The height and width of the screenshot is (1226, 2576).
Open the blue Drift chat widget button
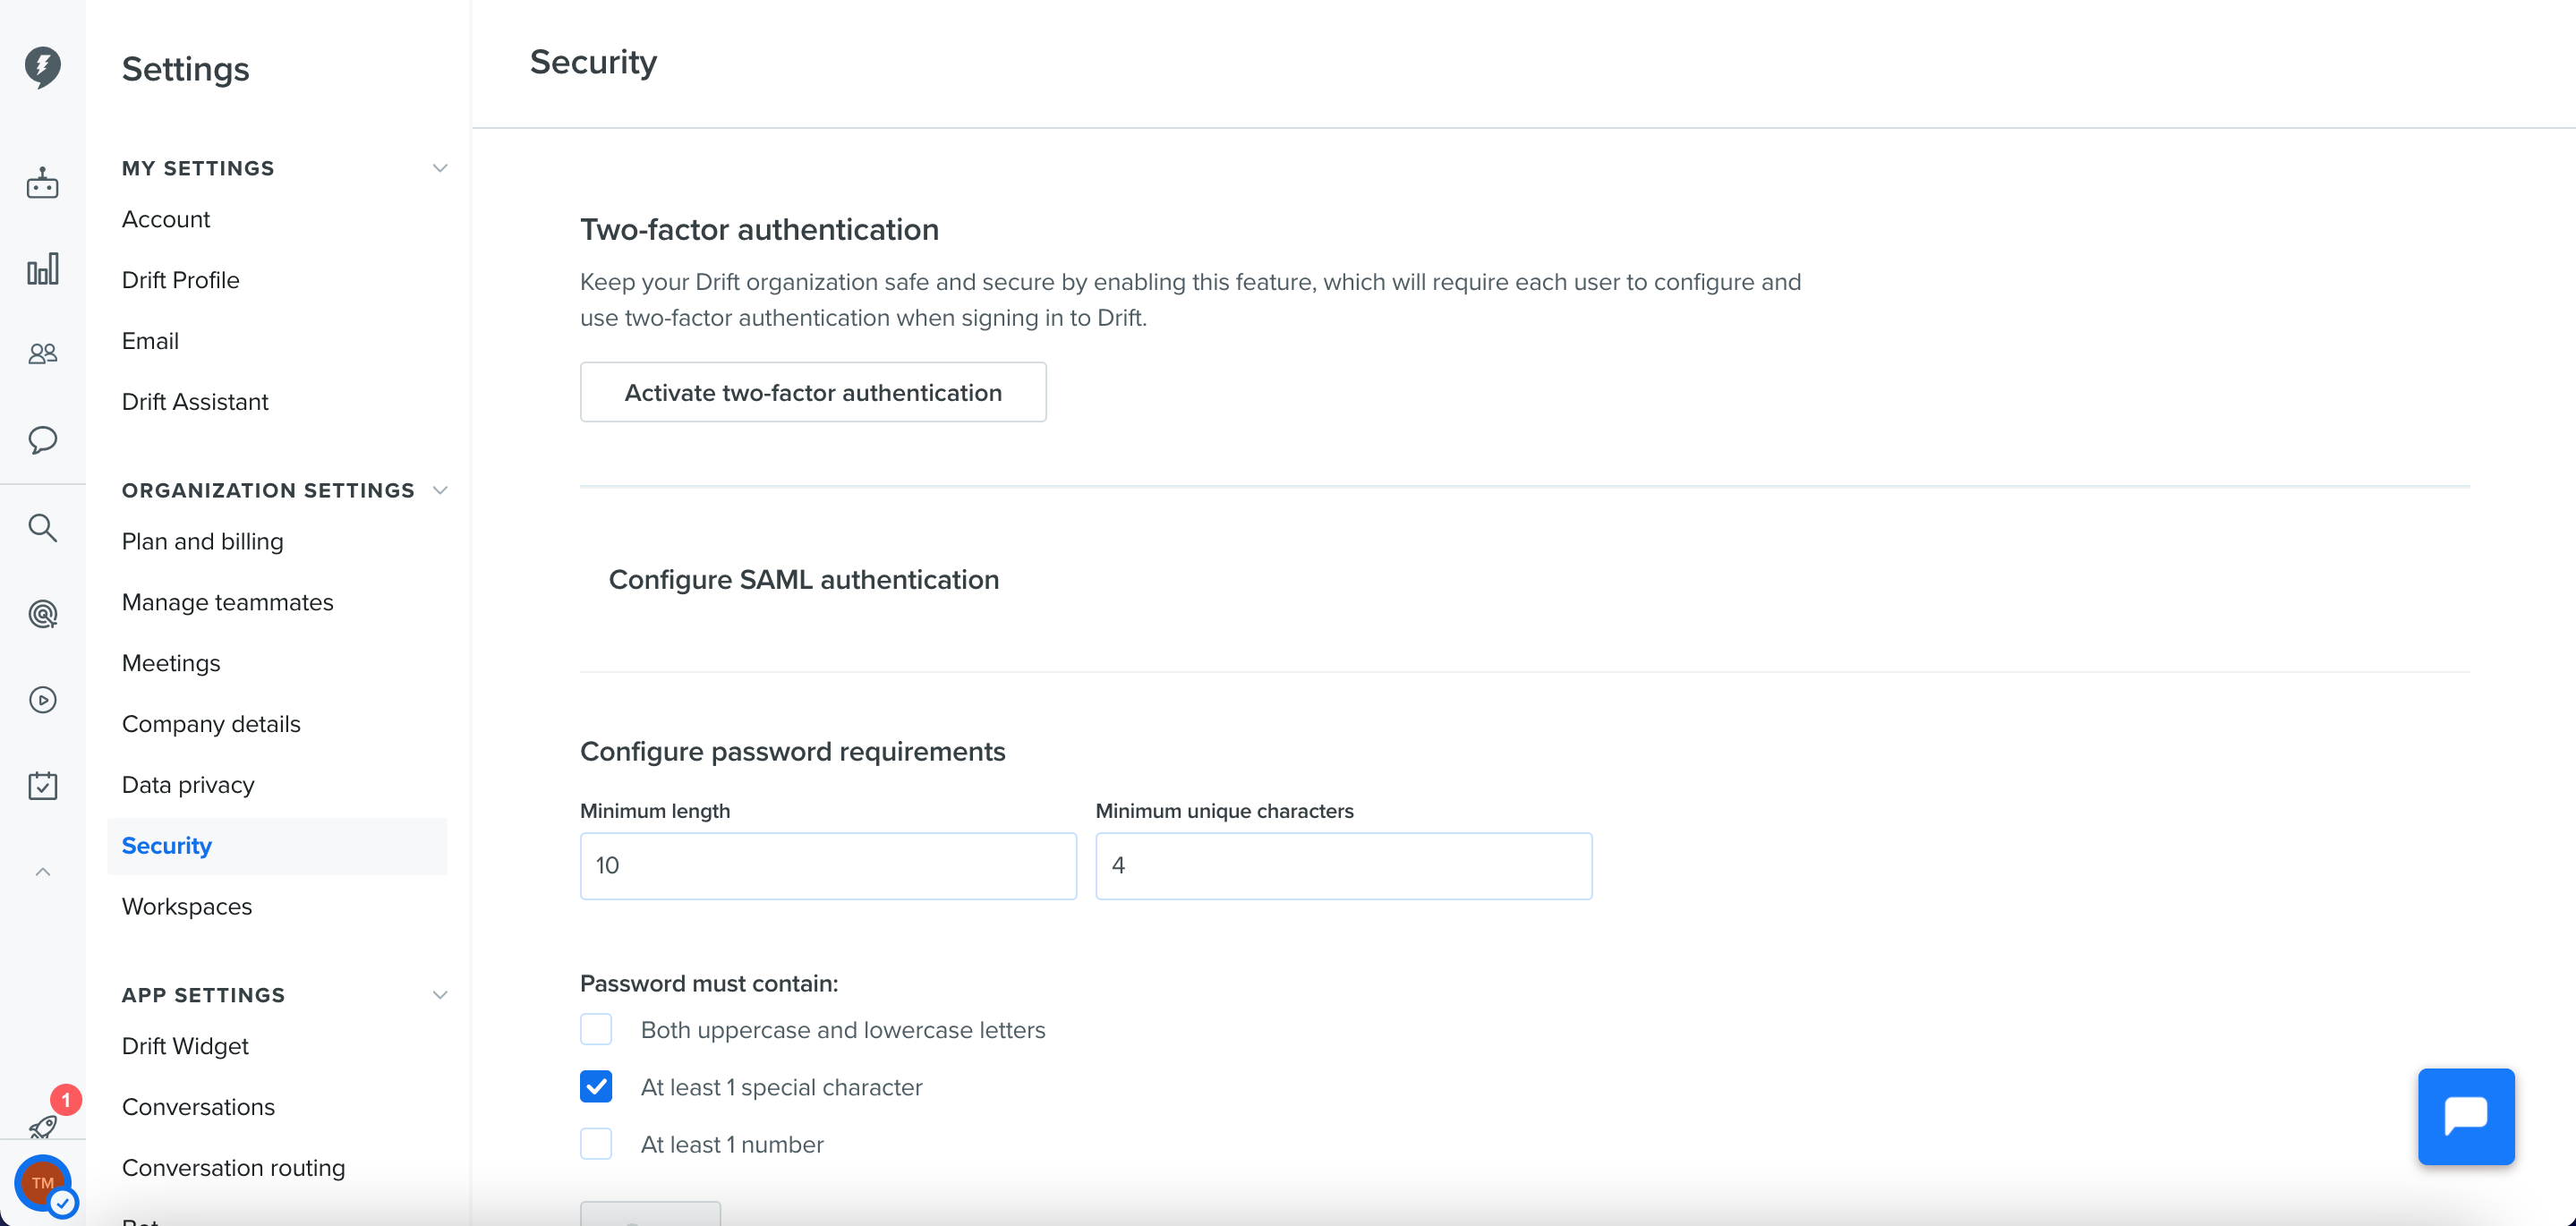point(2466,1116)
